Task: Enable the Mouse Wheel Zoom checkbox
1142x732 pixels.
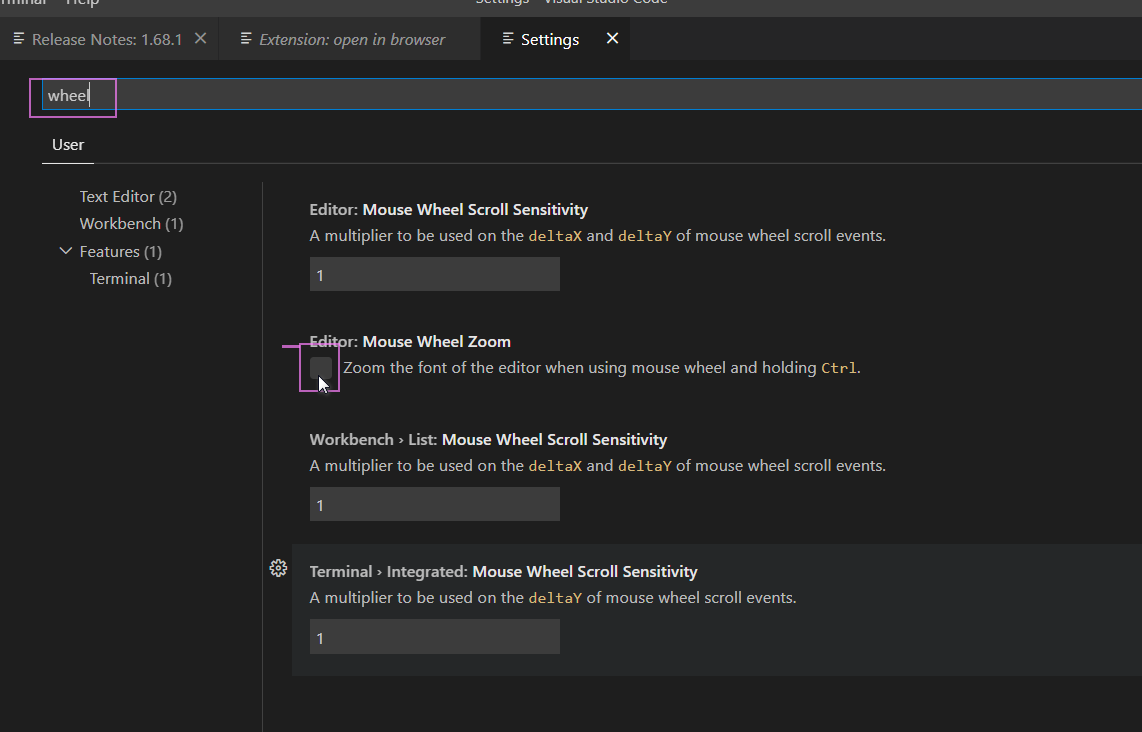Action: point(321,368)
